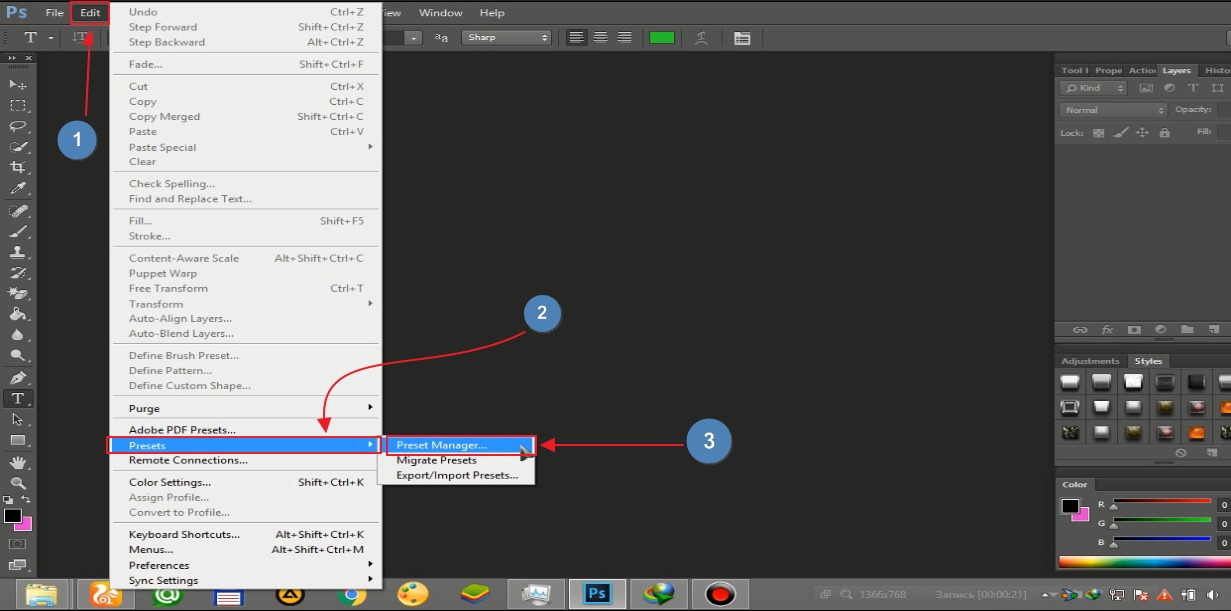Screen dimensions: 1231x611
Task: Choose Preset Manager from submenu
Action: [441, 445]
